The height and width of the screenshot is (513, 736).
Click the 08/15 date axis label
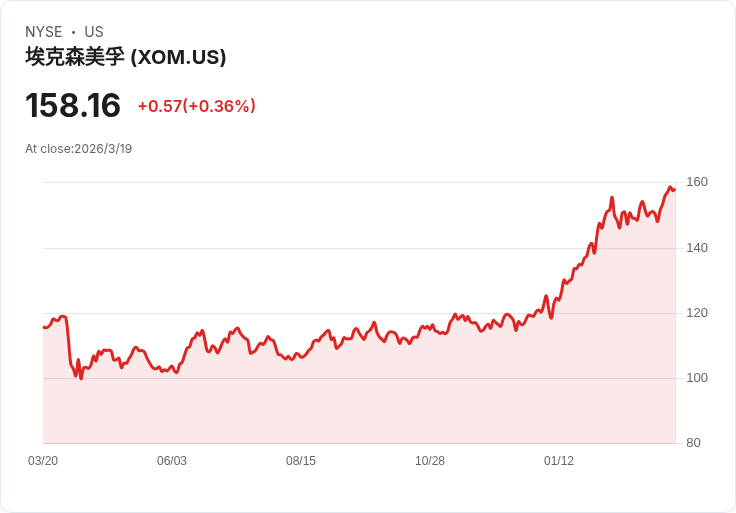pyautogui.click(x=301, y=461)
